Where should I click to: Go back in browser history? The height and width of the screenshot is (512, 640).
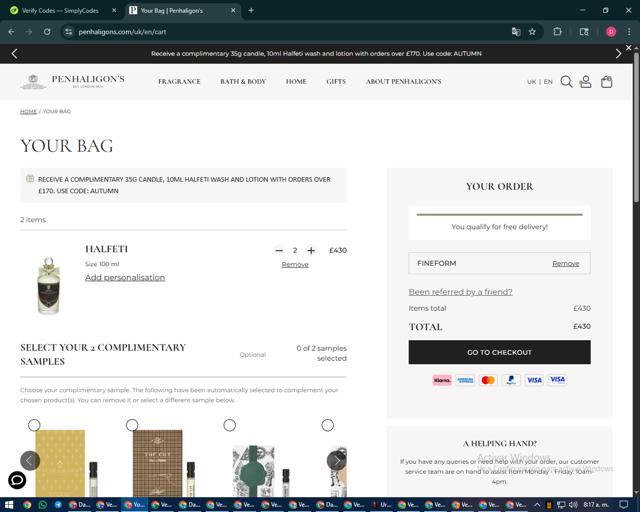(x=11, y=31)
